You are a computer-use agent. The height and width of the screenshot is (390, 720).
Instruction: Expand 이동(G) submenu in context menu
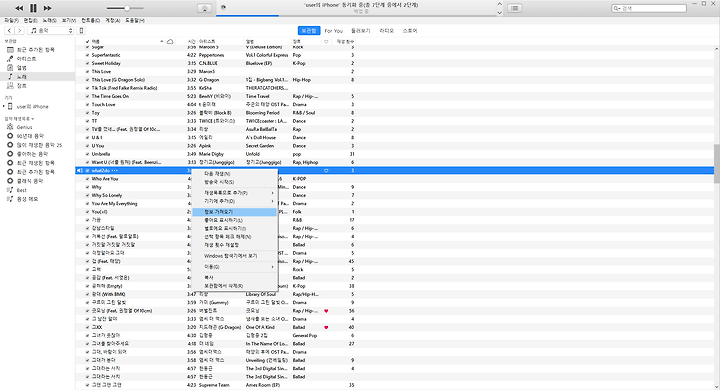tap(234, 266)
